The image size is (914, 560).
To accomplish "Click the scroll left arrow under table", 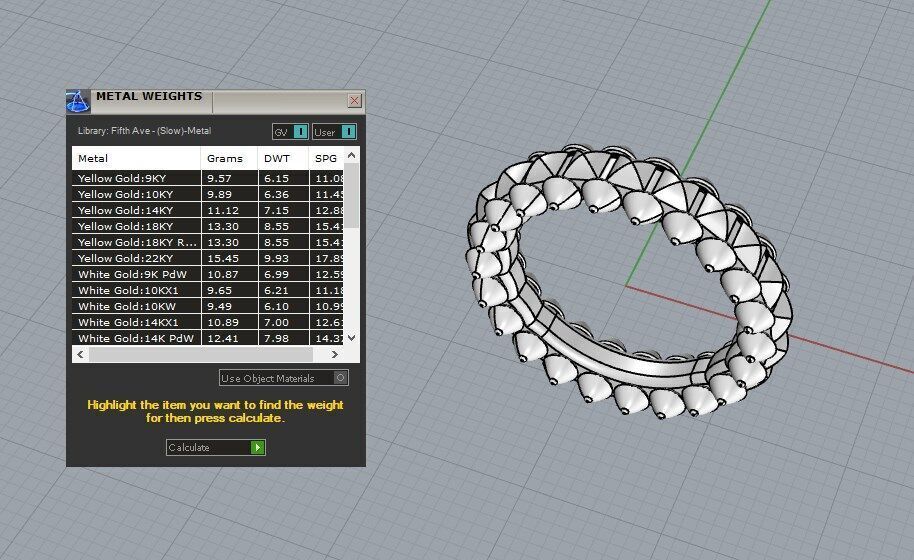I will (x=80, y=354).
